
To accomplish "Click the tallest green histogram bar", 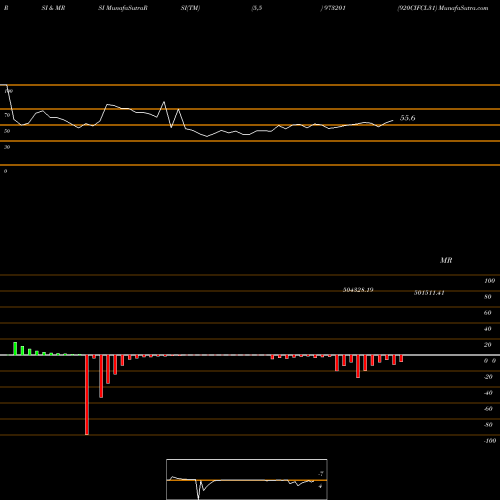I will point(15,349).
